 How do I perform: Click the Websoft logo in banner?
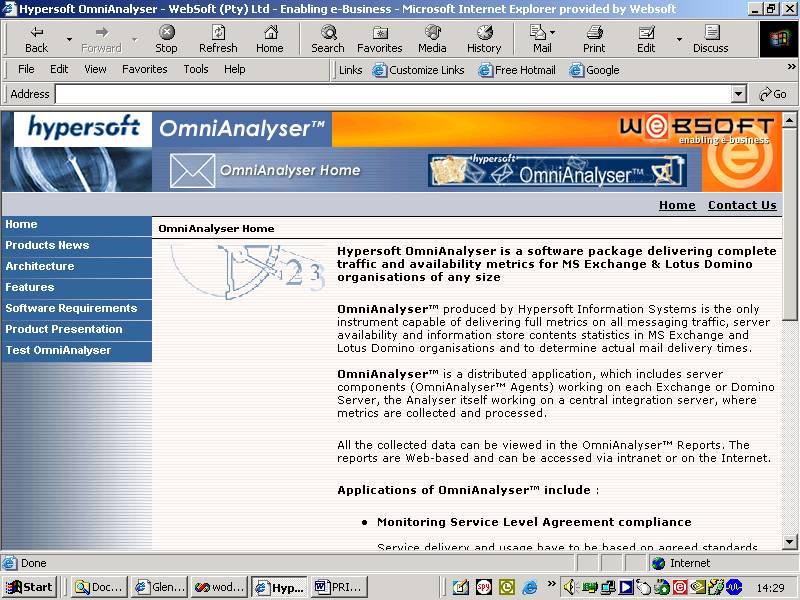tap(697, 130)
